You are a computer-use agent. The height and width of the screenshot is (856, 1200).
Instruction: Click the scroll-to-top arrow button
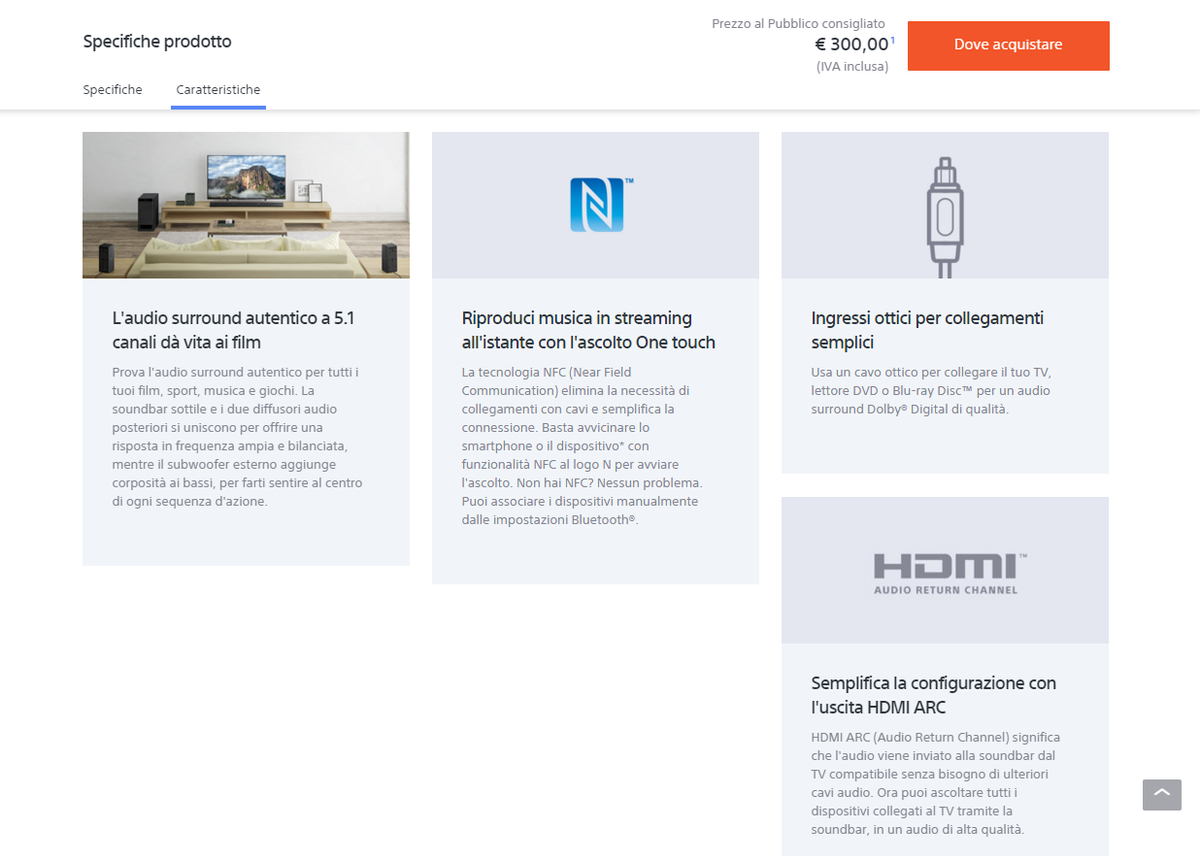[1162, 795]
